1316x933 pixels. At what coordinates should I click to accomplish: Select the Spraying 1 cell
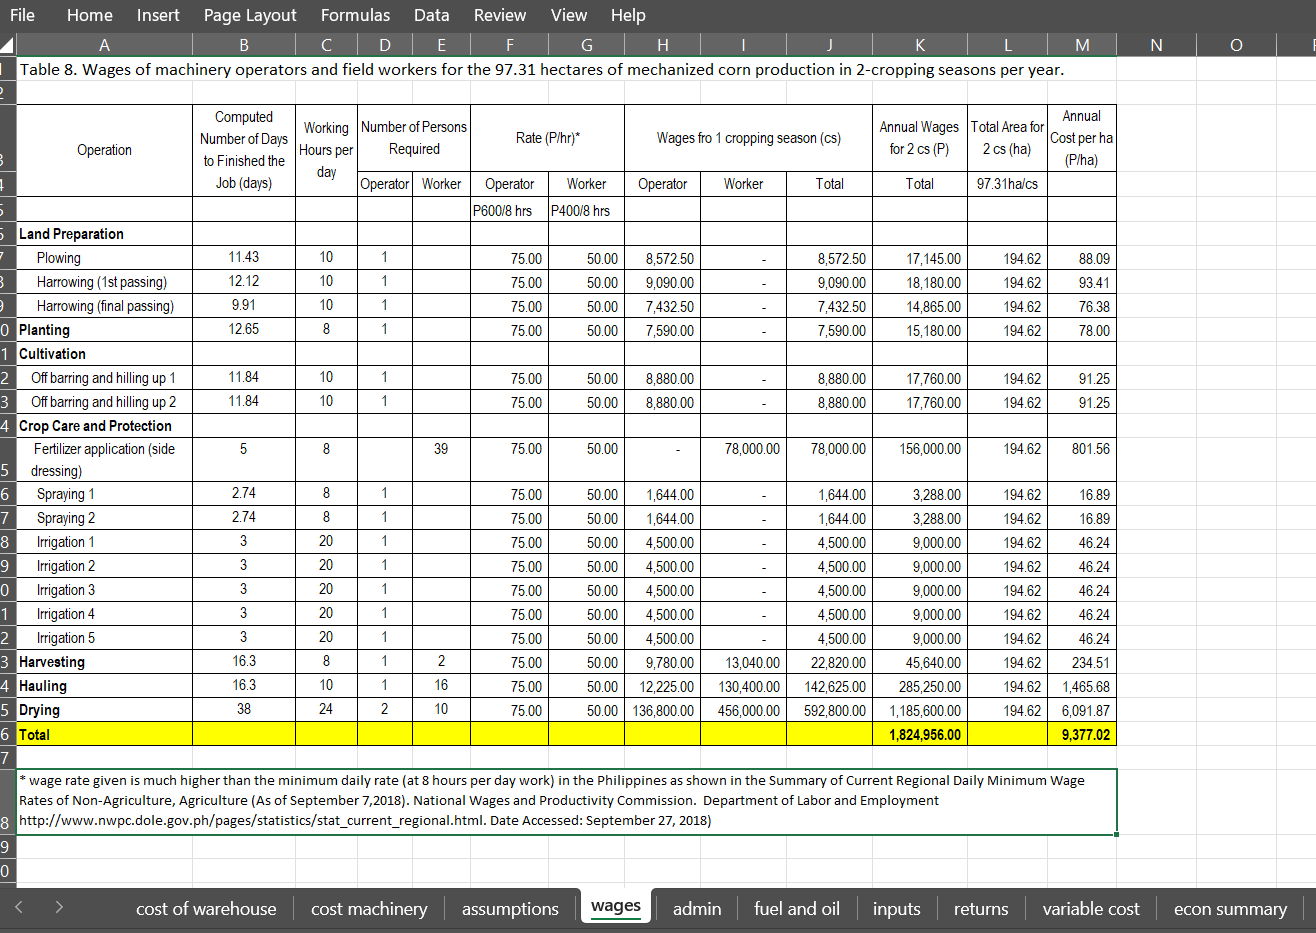pyautogui.click(x=104, y=494)
